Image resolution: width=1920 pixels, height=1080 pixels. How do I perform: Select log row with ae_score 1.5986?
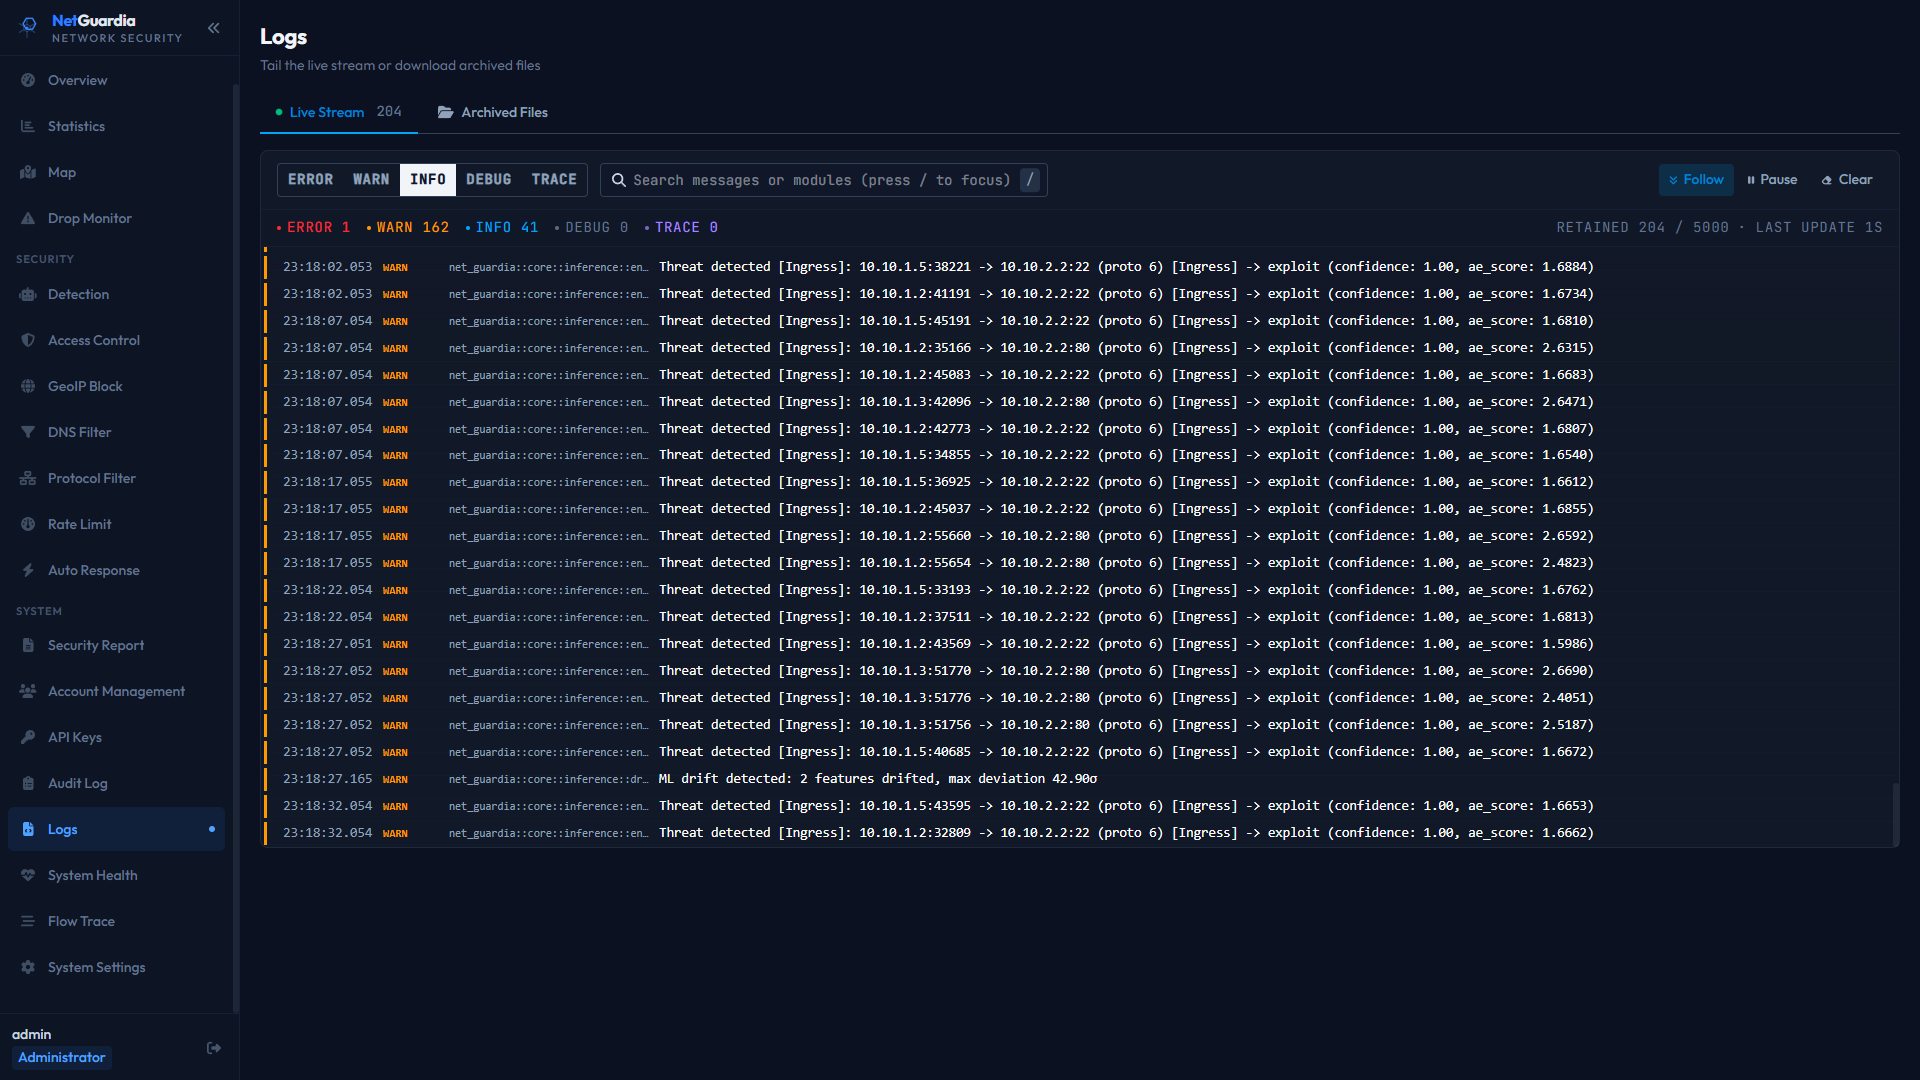(1080, 644)
